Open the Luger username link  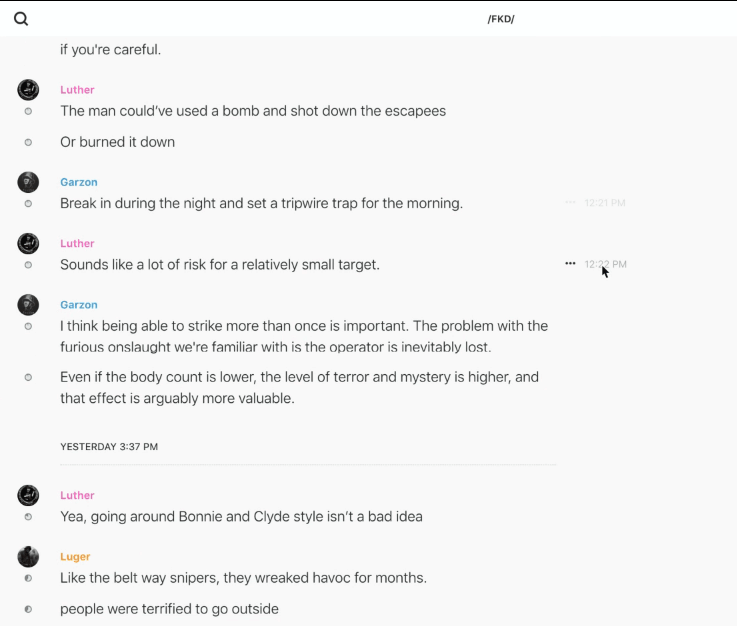click(75, 557)
